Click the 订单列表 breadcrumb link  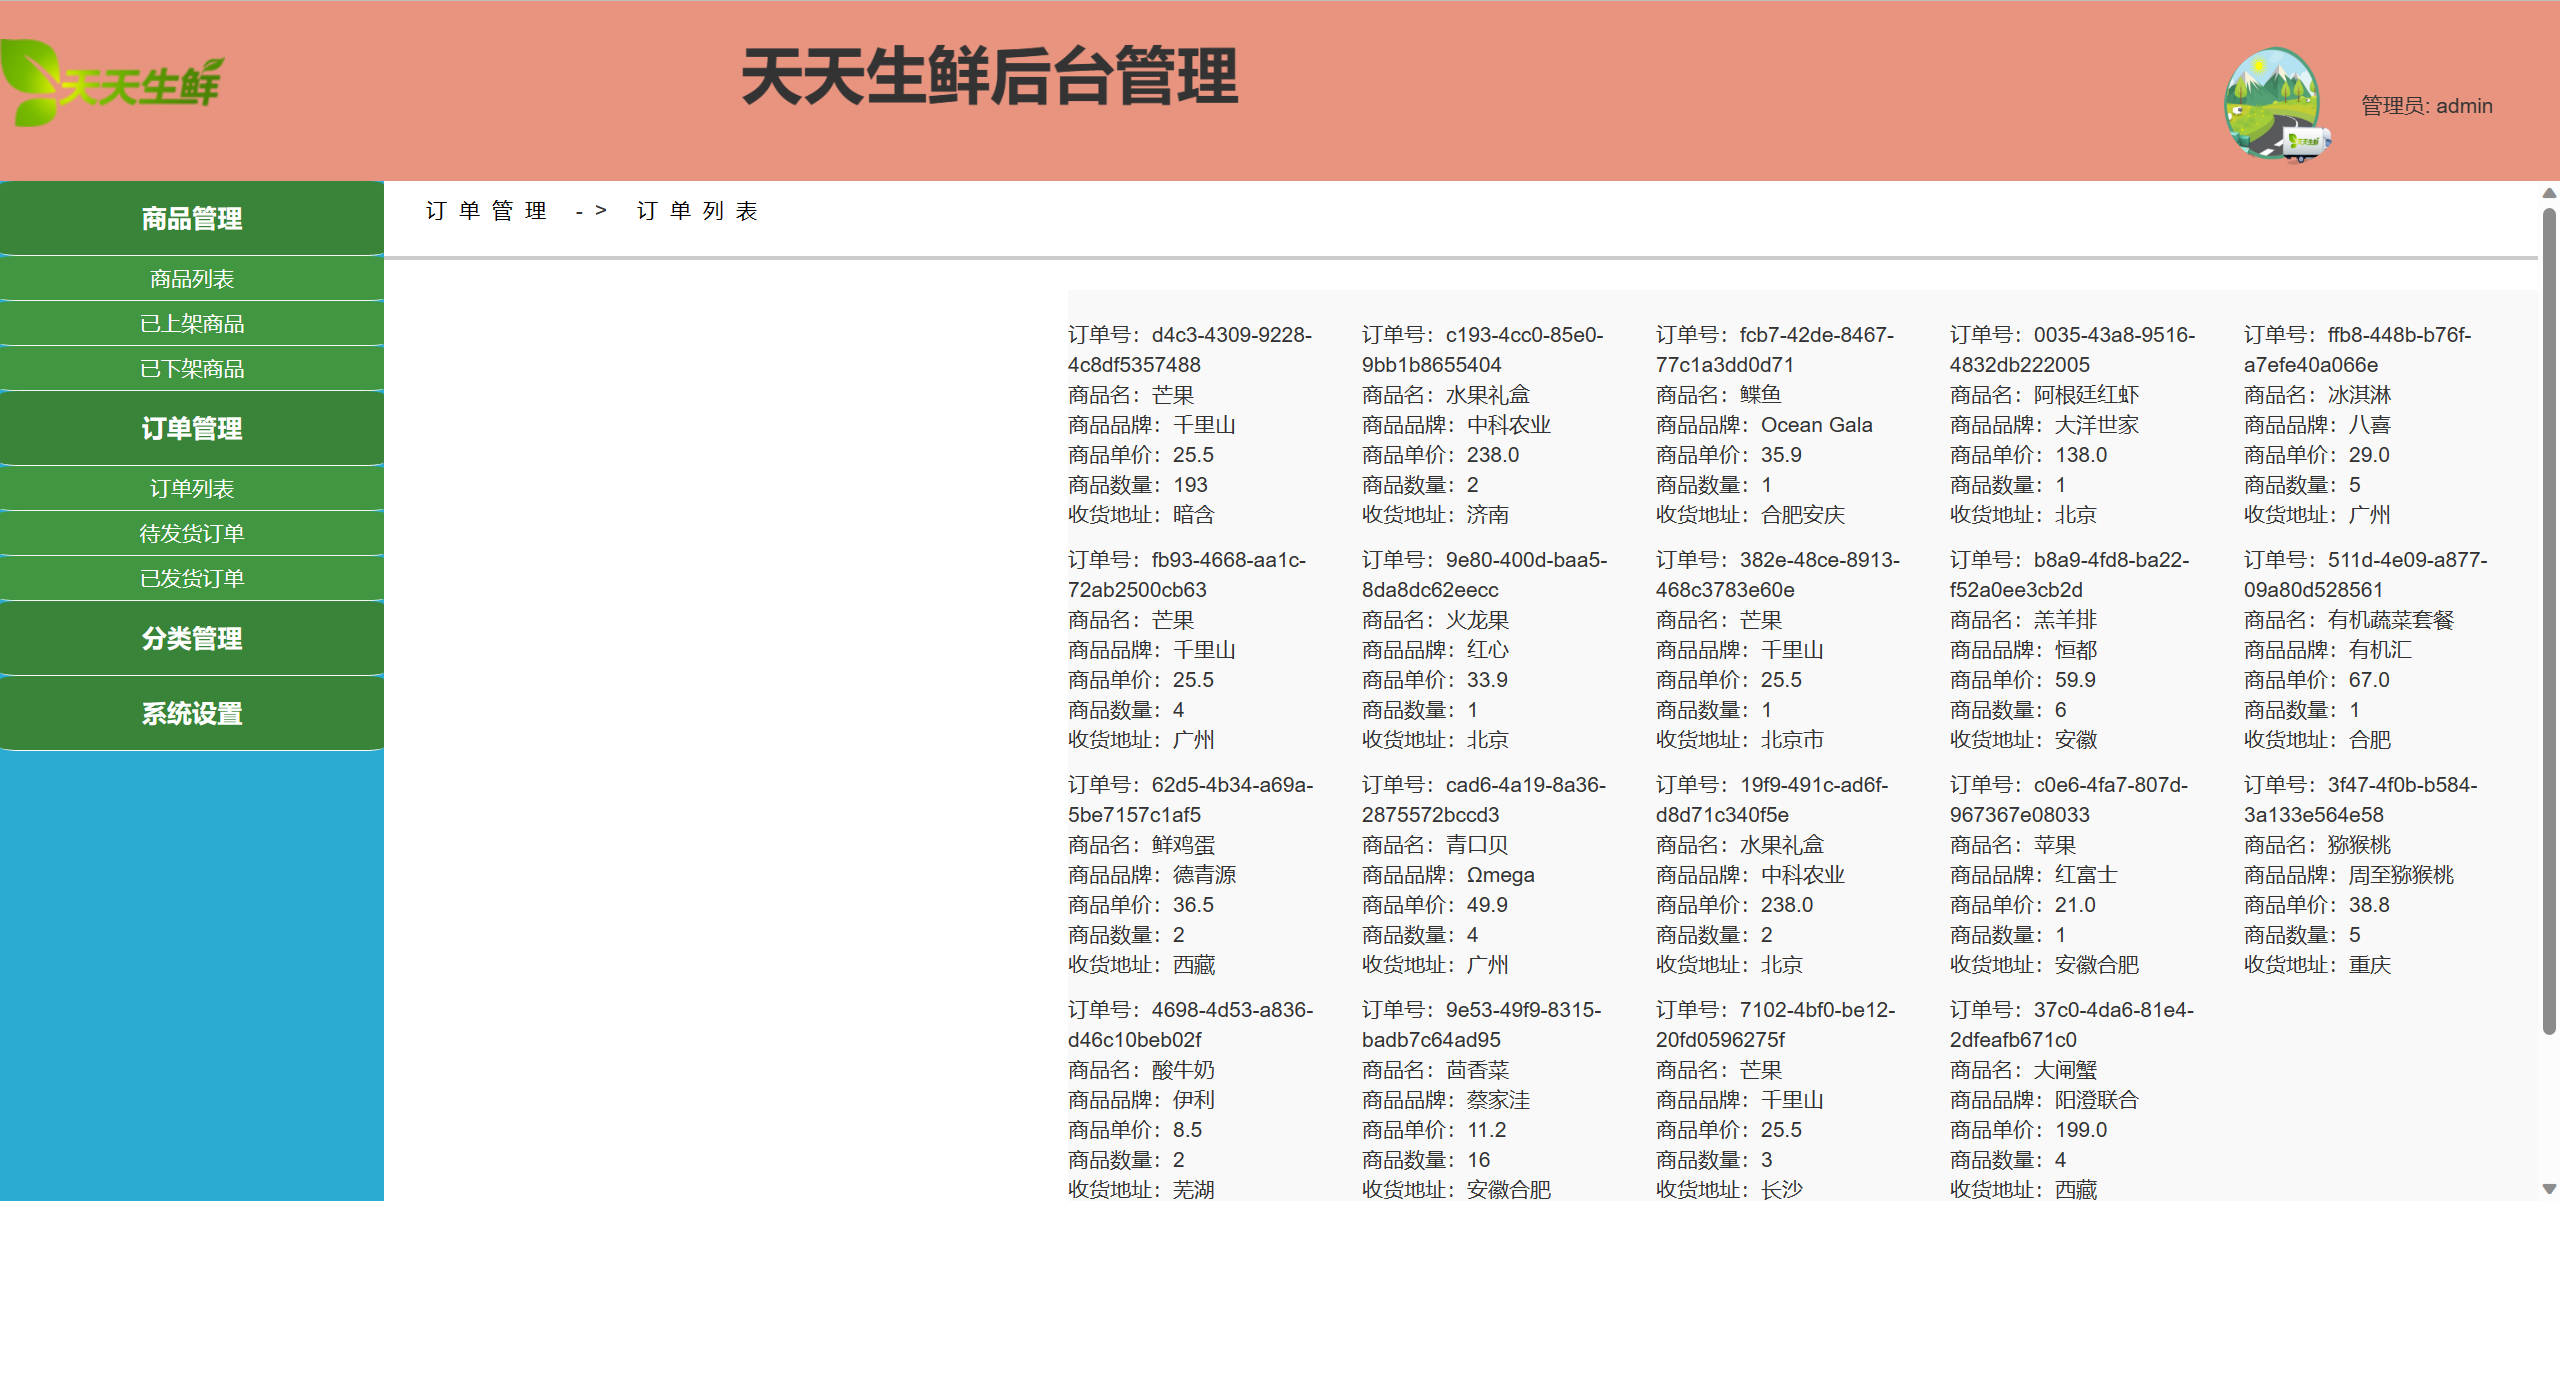coord(698,211)
